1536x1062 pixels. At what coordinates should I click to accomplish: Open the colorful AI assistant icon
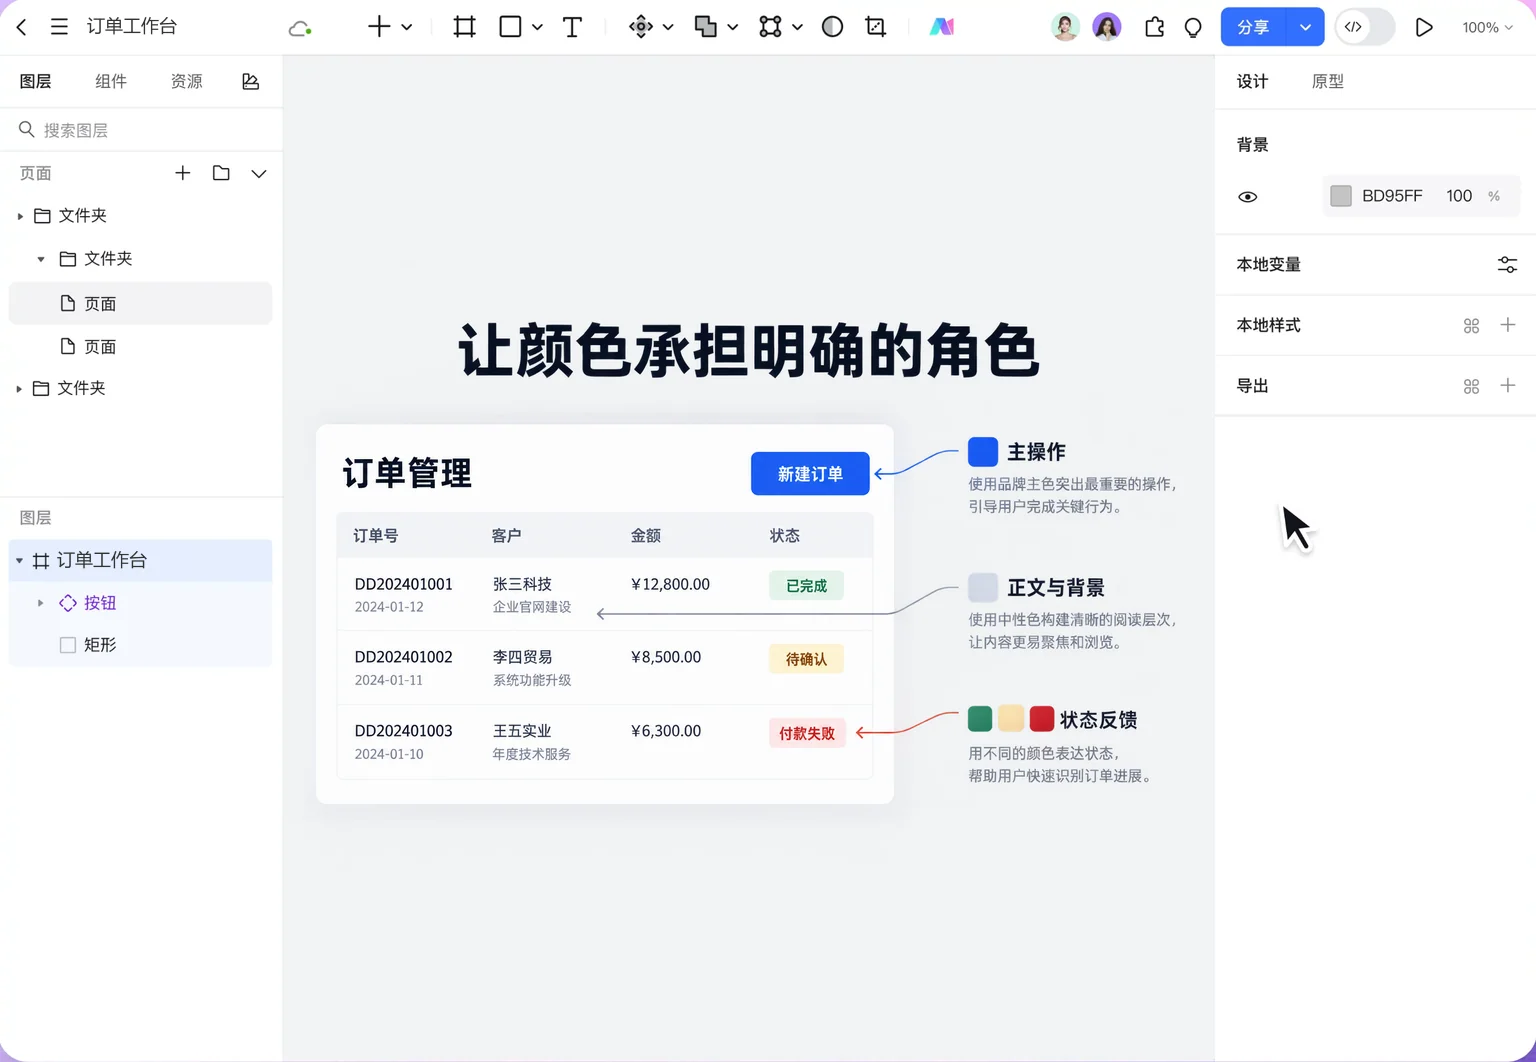[x=941, y=27]
